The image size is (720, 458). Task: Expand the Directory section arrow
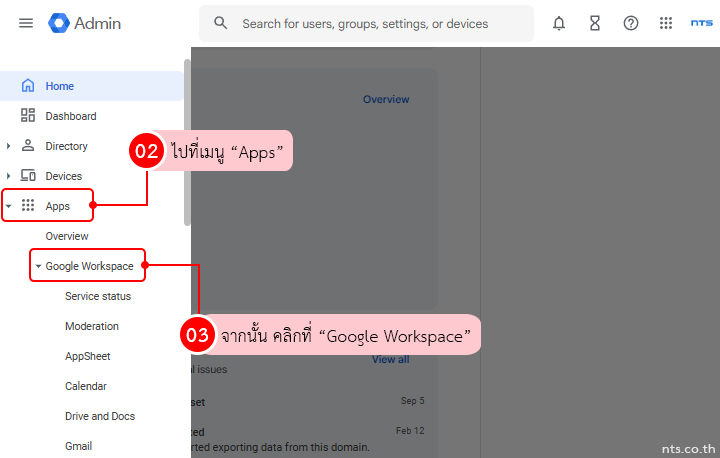(9, 146)
